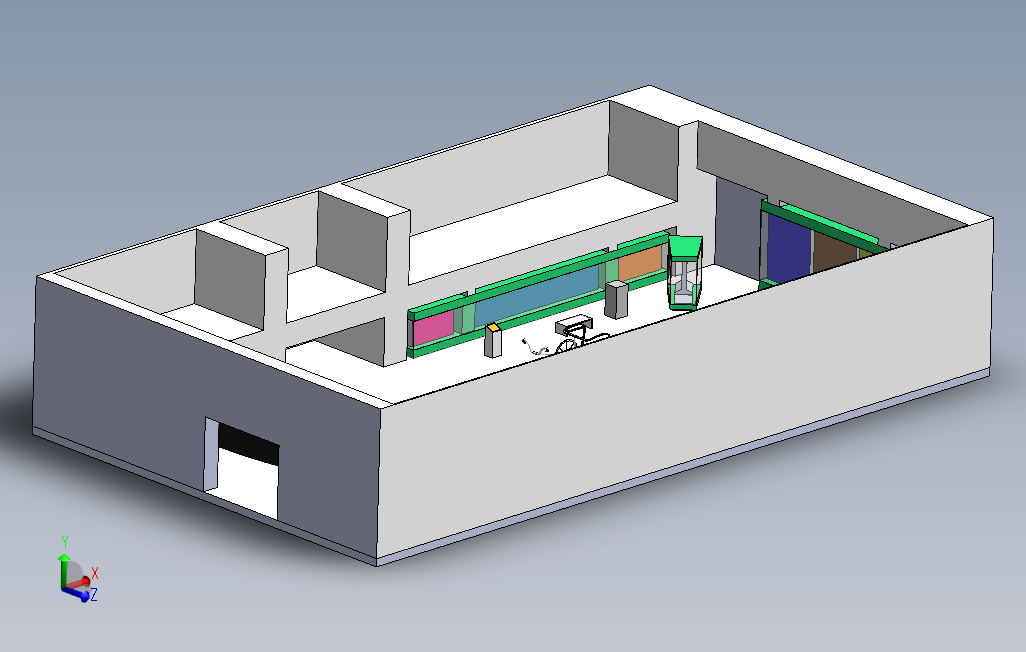Screen dimensions: 1026x652
Task: Select the dark blue panel on the right display
Action: click(x=789, y=249)
